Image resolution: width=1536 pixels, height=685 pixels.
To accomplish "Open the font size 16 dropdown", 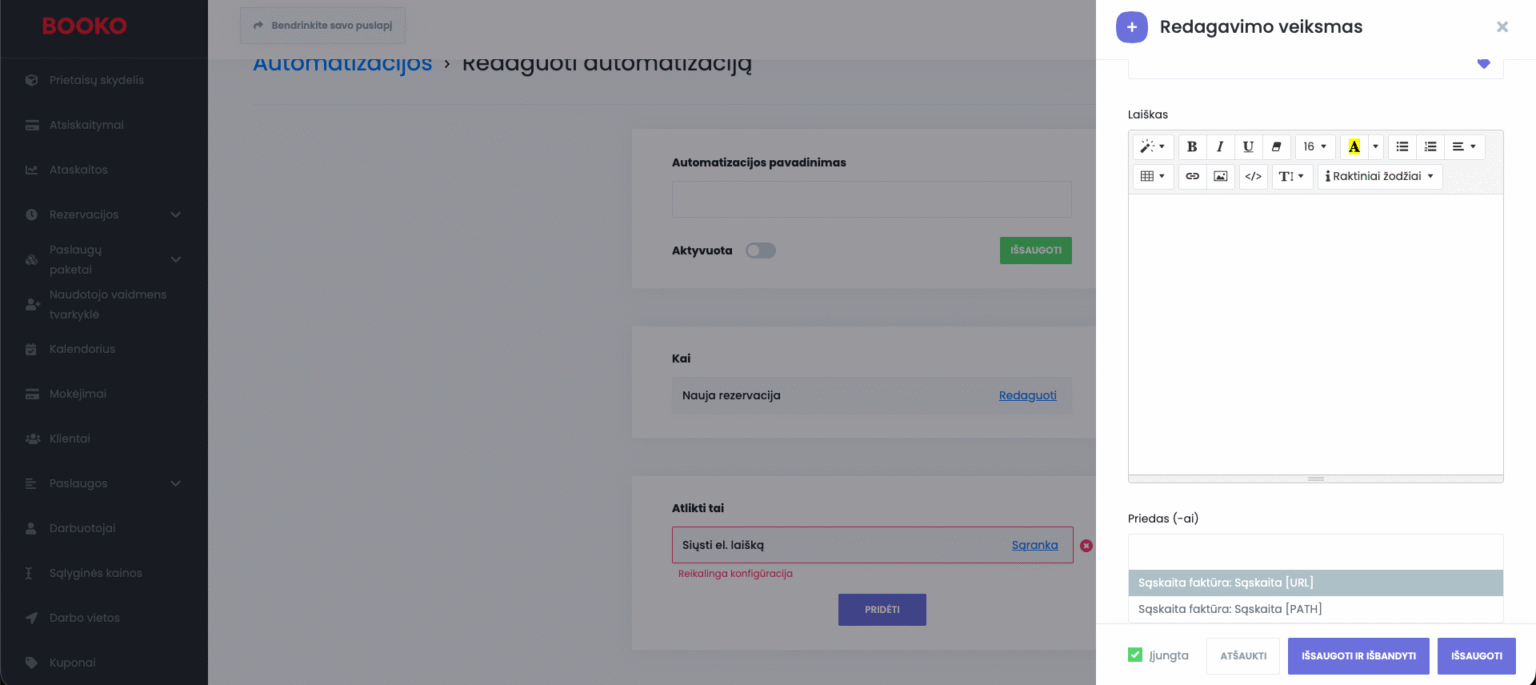I will [1315, 147].
